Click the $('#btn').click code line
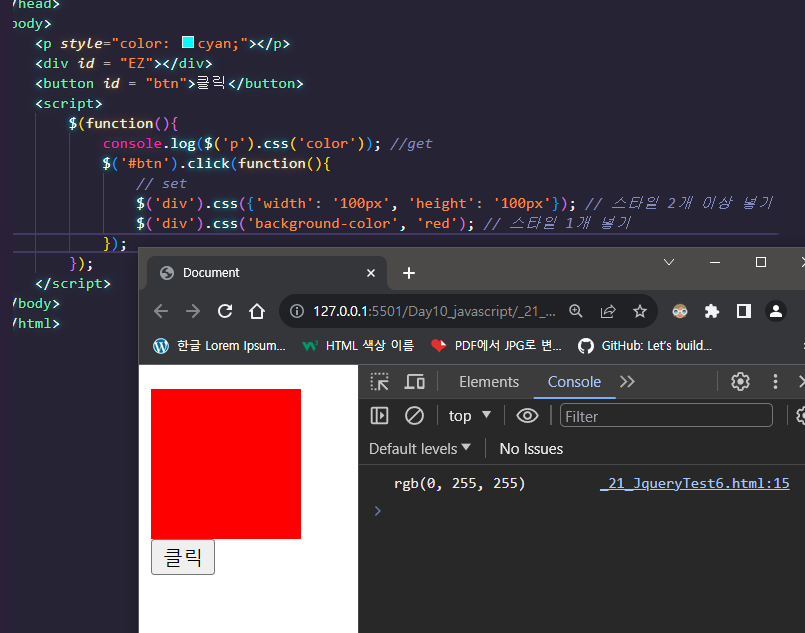 click(x=216, y=163)
